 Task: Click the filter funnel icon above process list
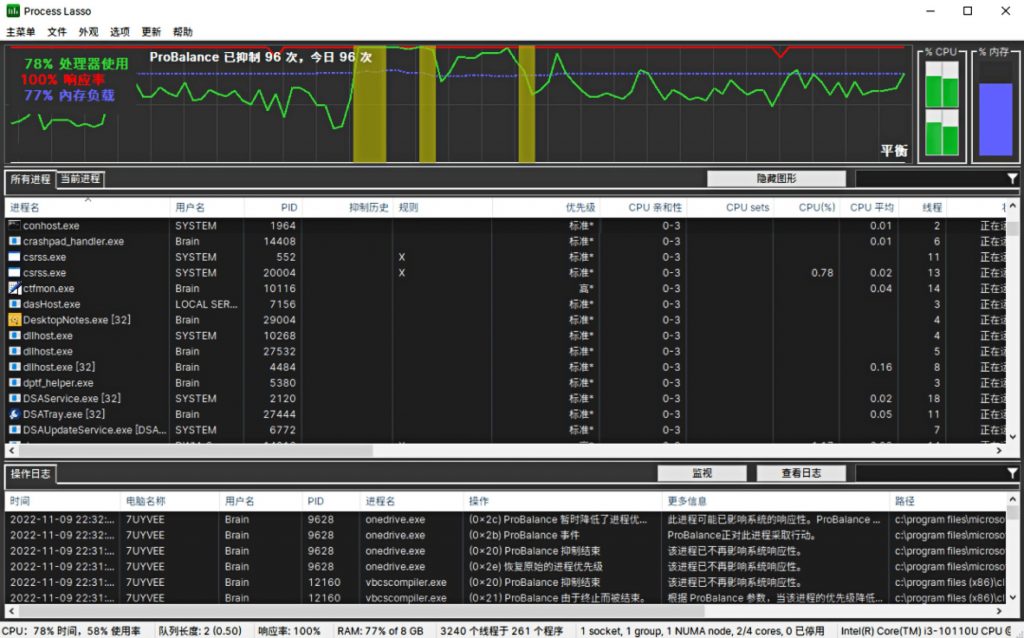[1012, 178]
